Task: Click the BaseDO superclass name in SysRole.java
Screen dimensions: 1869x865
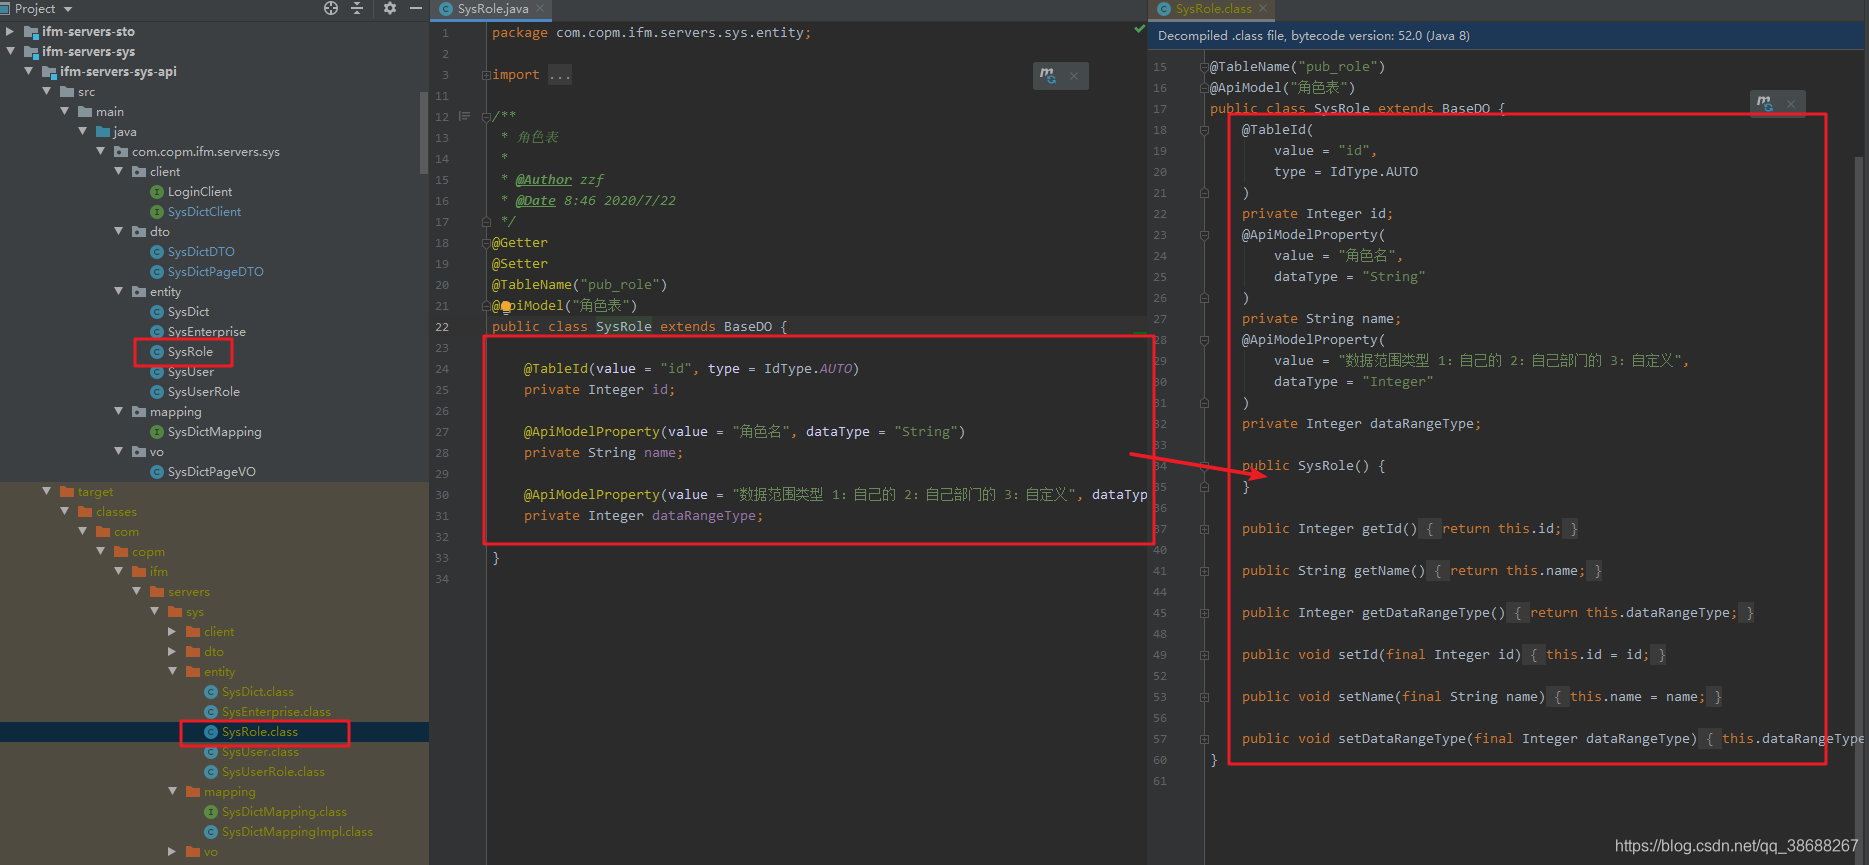Action: point(748,327)
